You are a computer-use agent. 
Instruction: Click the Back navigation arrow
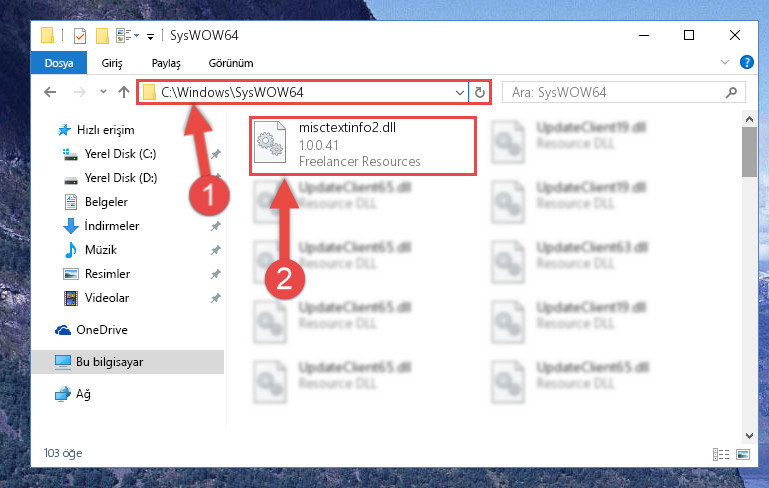coord(50,92)
